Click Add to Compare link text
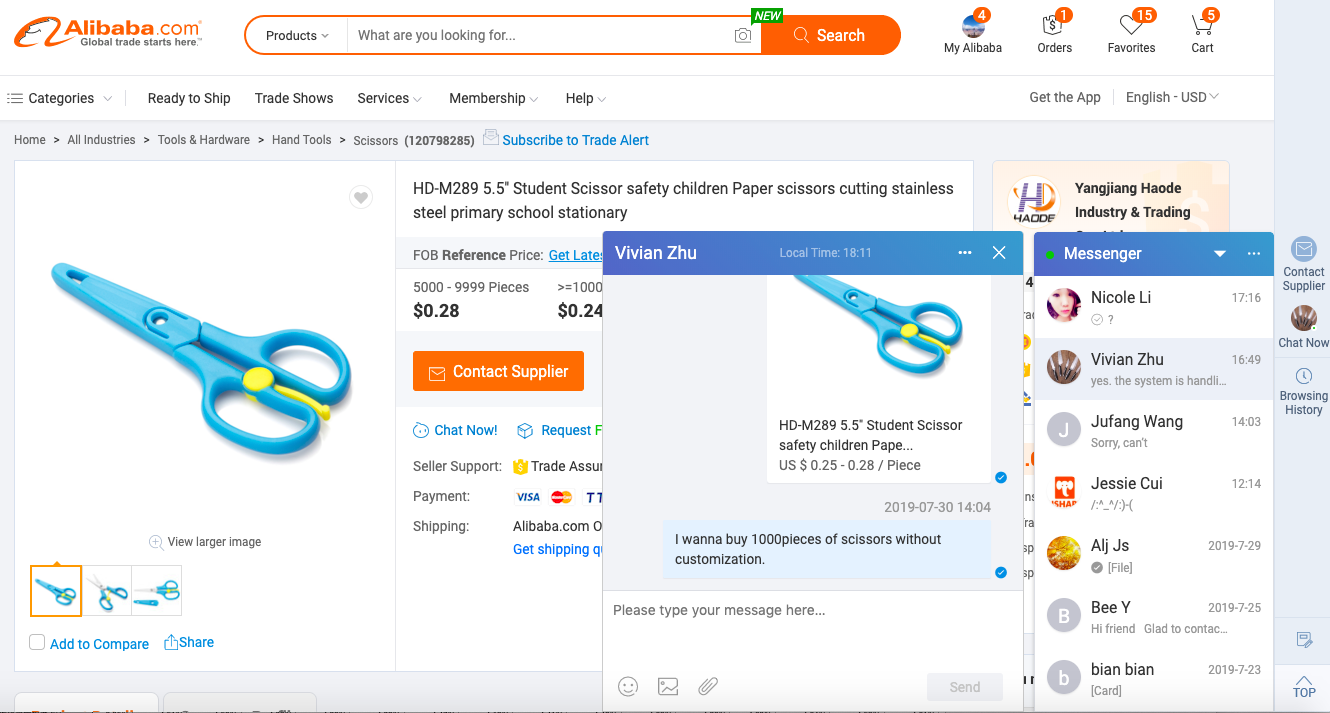1330x713 pixels. coord(99,644)
